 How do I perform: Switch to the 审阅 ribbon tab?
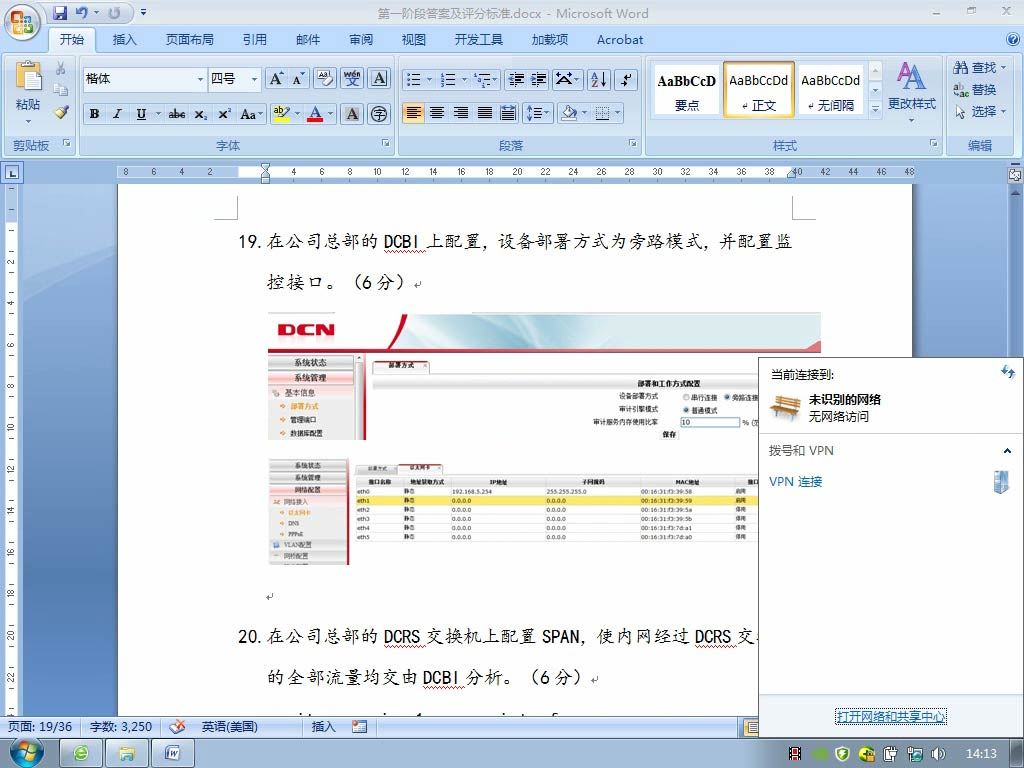[x=360, y=40]
